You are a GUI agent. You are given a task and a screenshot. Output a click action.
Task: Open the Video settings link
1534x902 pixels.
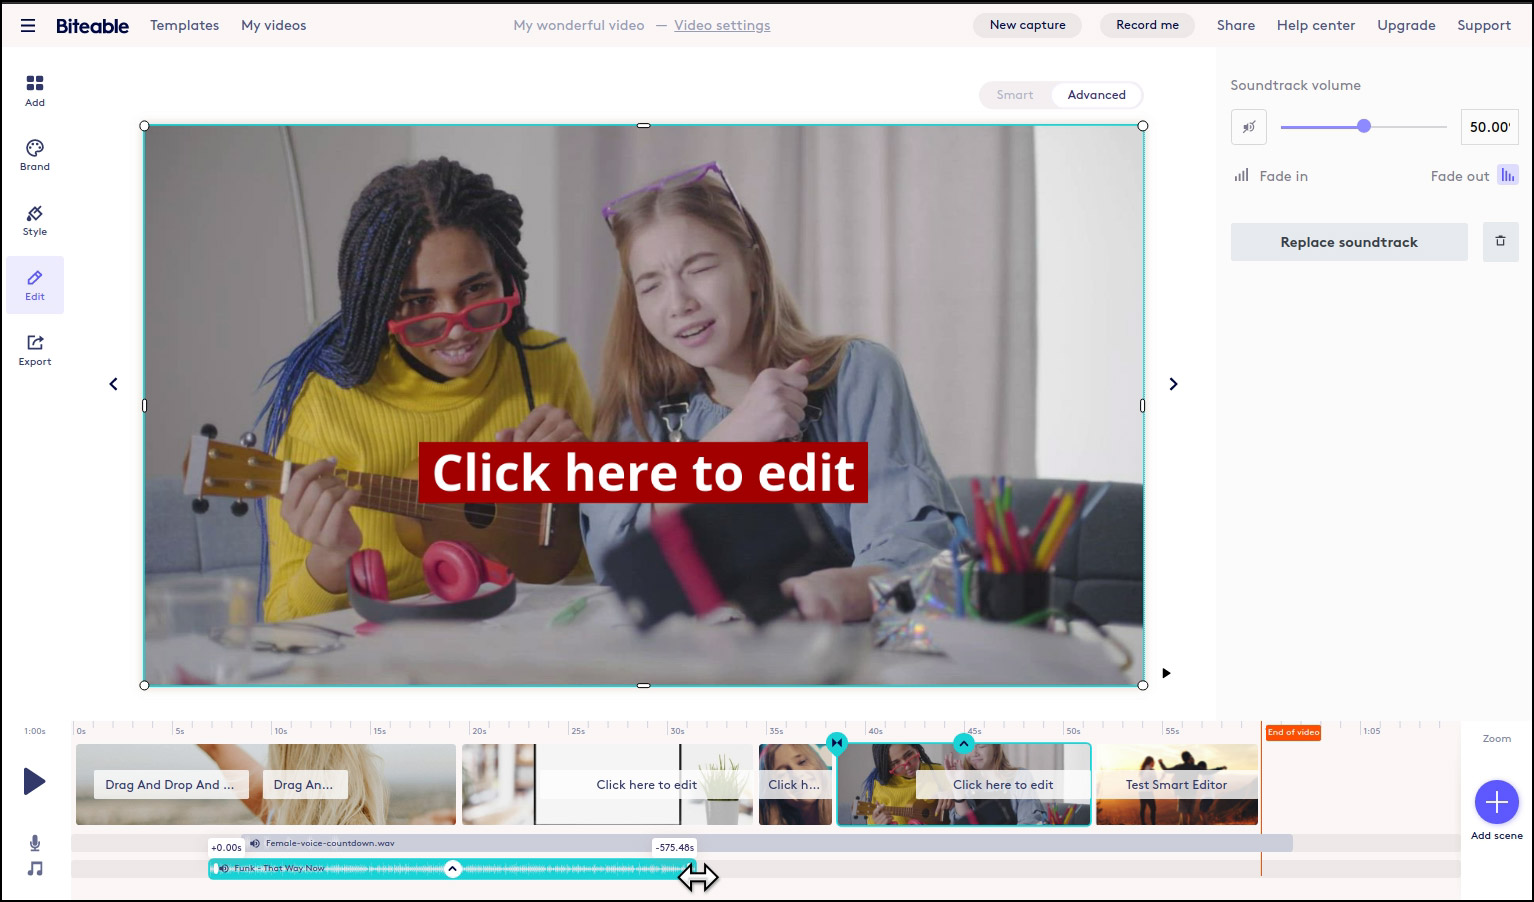coord(721,25)
